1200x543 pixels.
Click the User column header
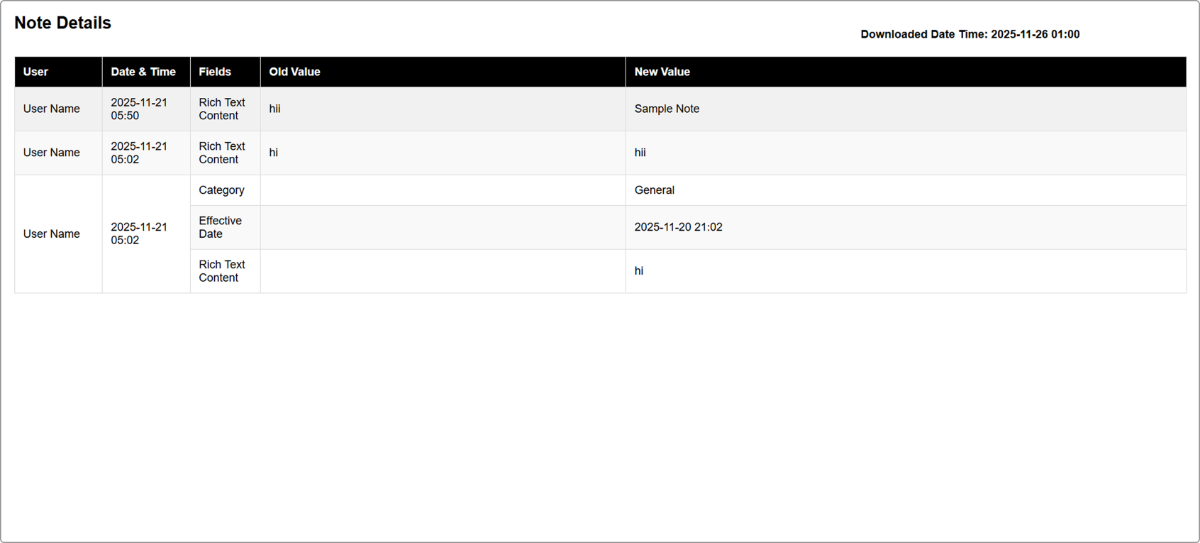point(36,72)
